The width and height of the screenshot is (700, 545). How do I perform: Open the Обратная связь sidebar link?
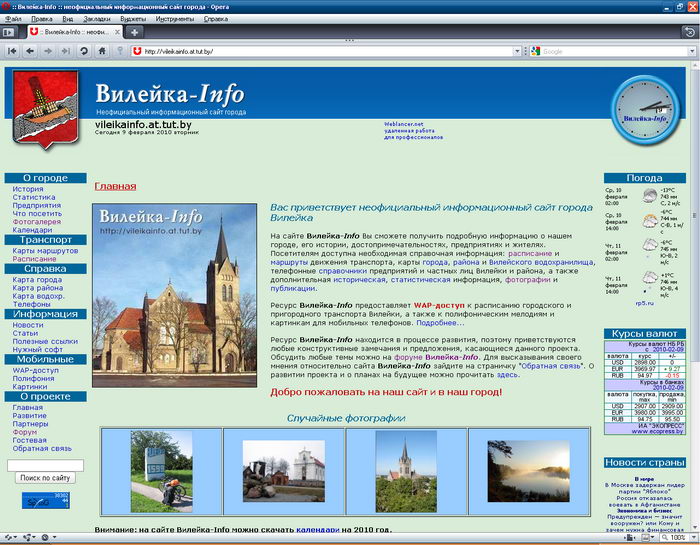coord(42,448)
